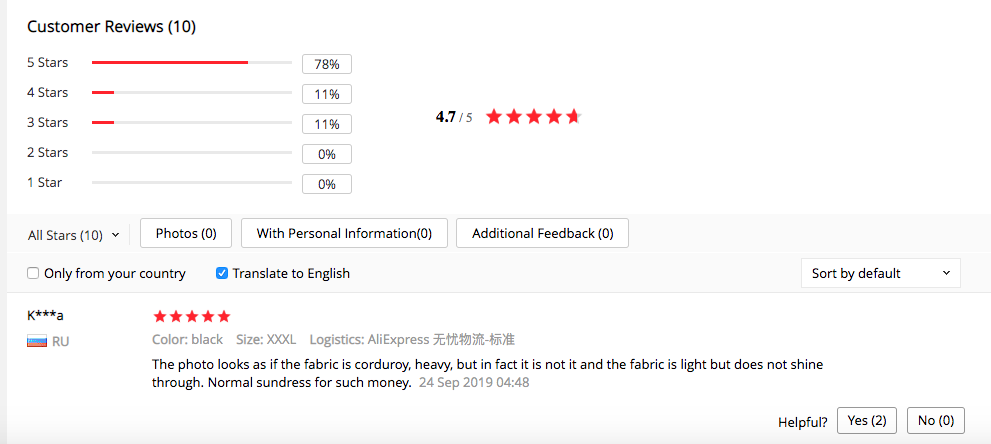Click the arrow on the Sort by default box

click(946, 273)
